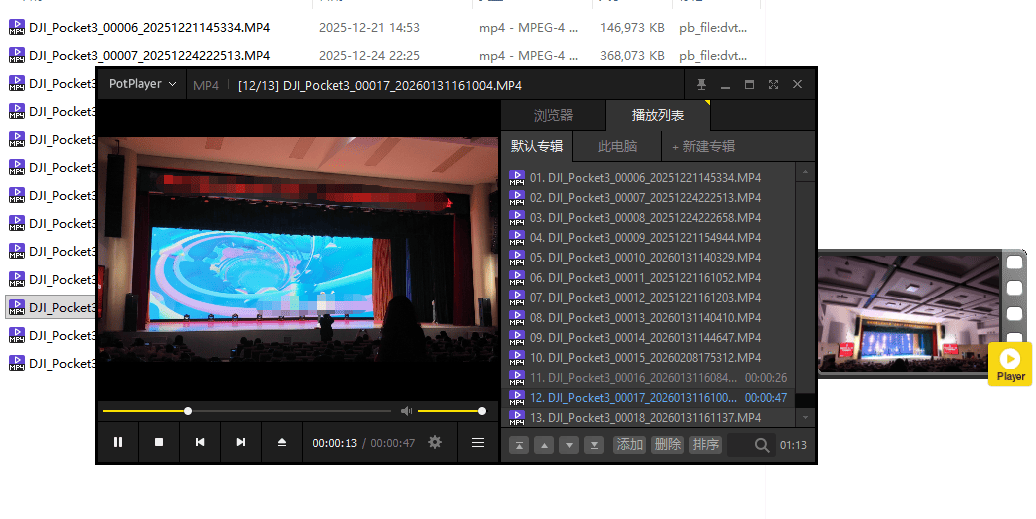Click the video playback area
This screenshot has height=519, width=1036.
(x=298, y=250)
